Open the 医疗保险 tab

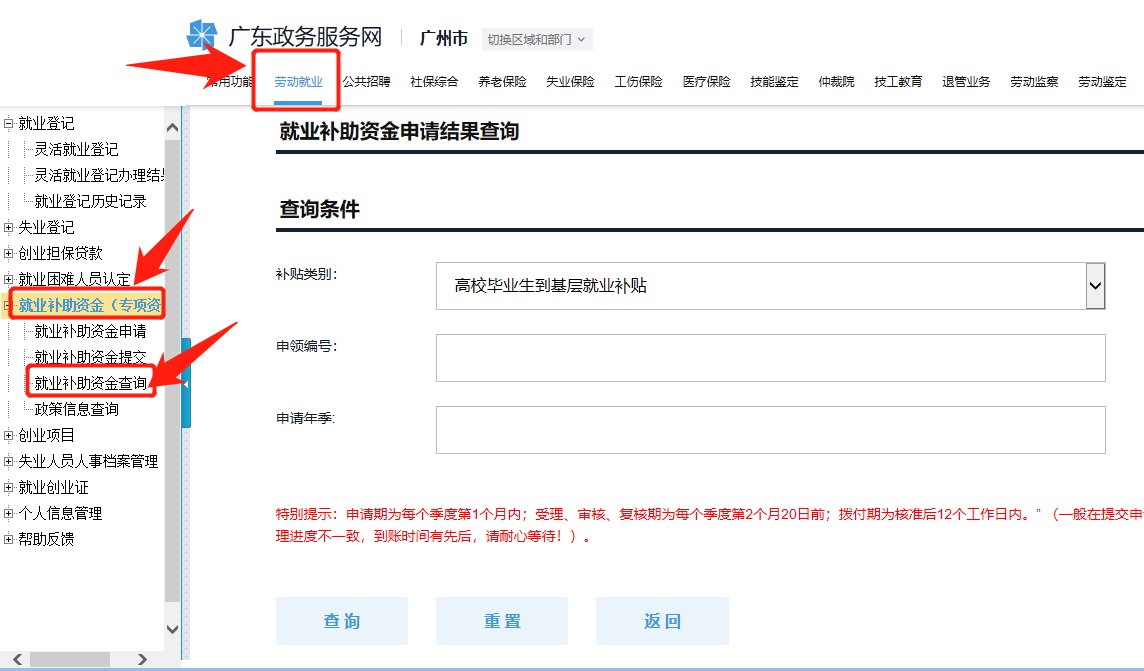tap(706, 82)
